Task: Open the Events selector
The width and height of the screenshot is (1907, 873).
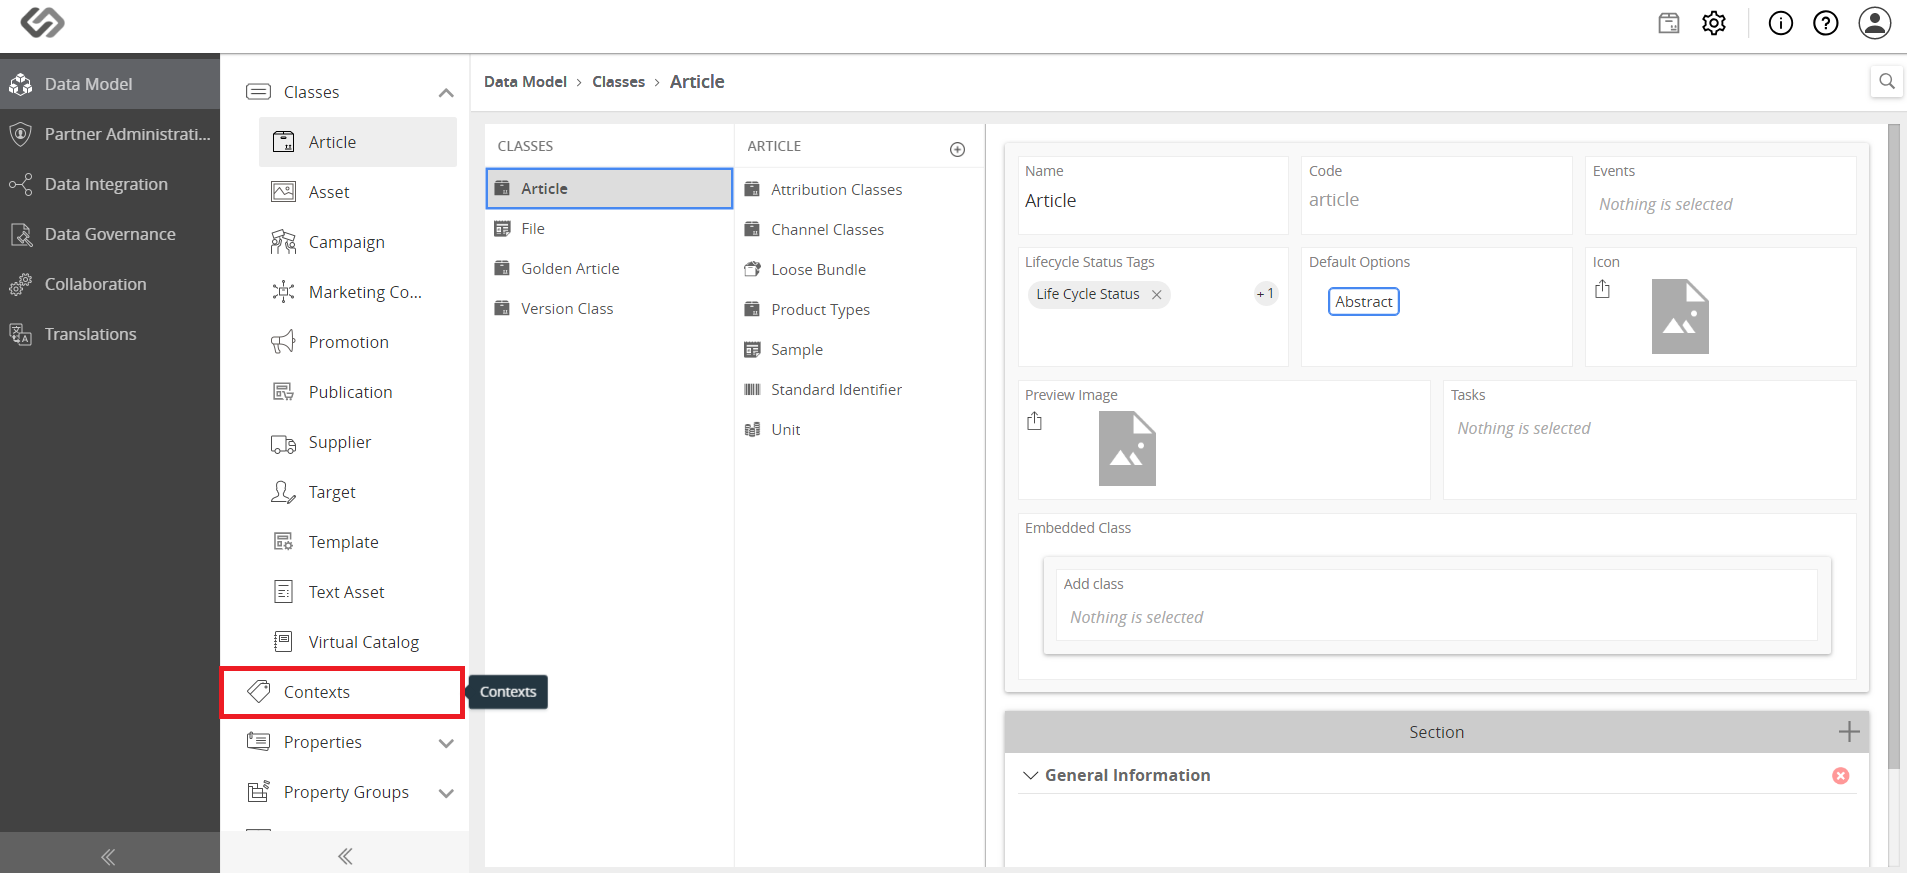Action: 1721,195
